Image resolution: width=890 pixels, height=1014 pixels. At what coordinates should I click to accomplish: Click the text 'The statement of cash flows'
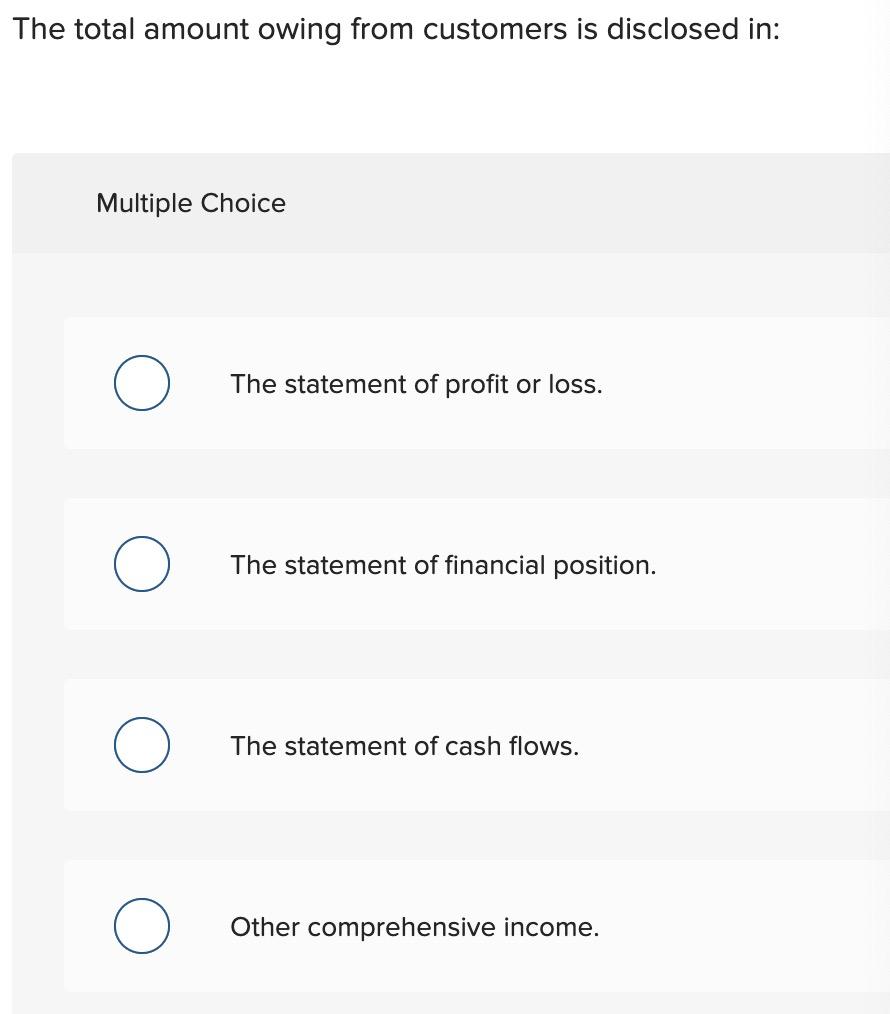pyautogui.click(x=404, y=745)
